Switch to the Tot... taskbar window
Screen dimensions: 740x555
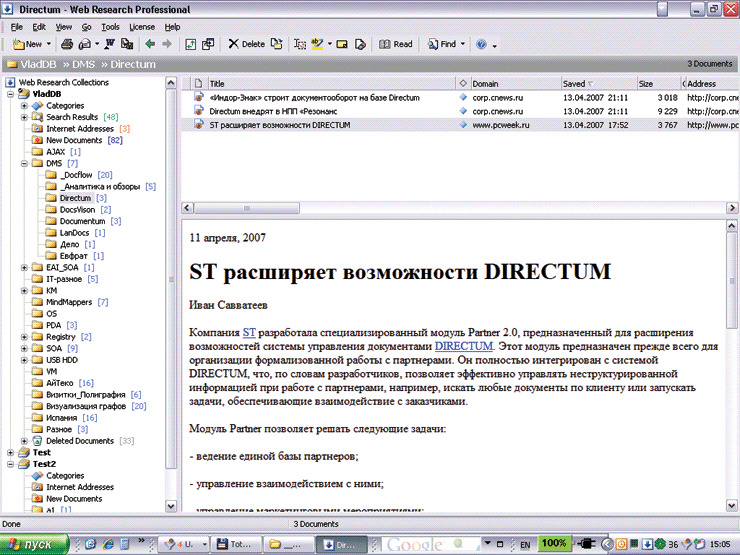pyautogui.click(x=234, y=544)
